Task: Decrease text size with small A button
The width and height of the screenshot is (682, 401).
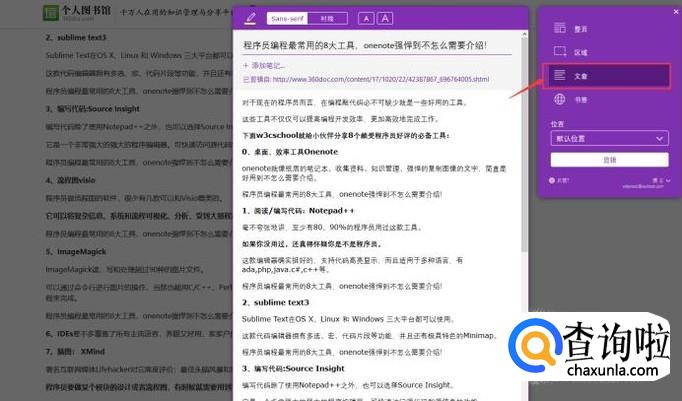Action: point(365,18)
